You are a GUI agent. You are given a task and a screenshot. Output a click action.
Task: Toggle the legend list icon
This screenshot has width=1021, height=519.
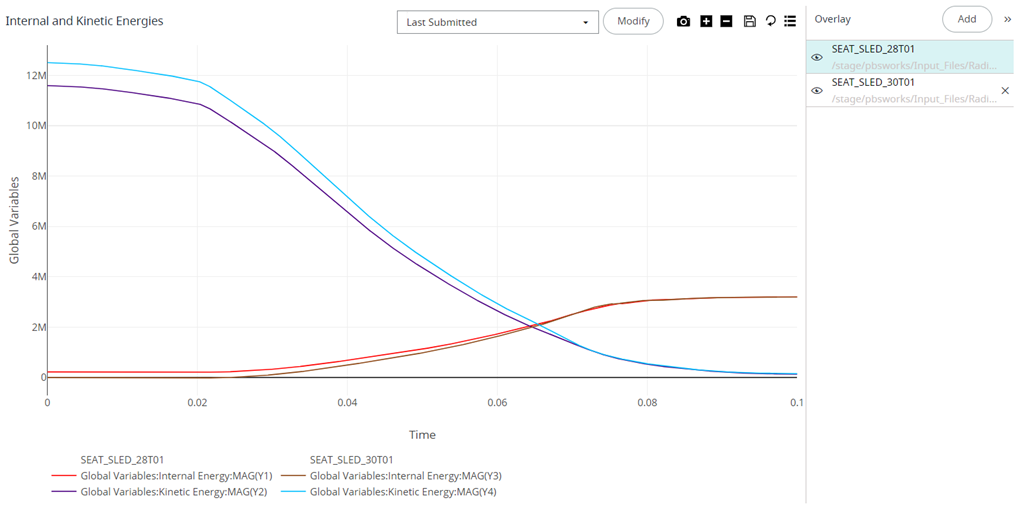[790, 21]
